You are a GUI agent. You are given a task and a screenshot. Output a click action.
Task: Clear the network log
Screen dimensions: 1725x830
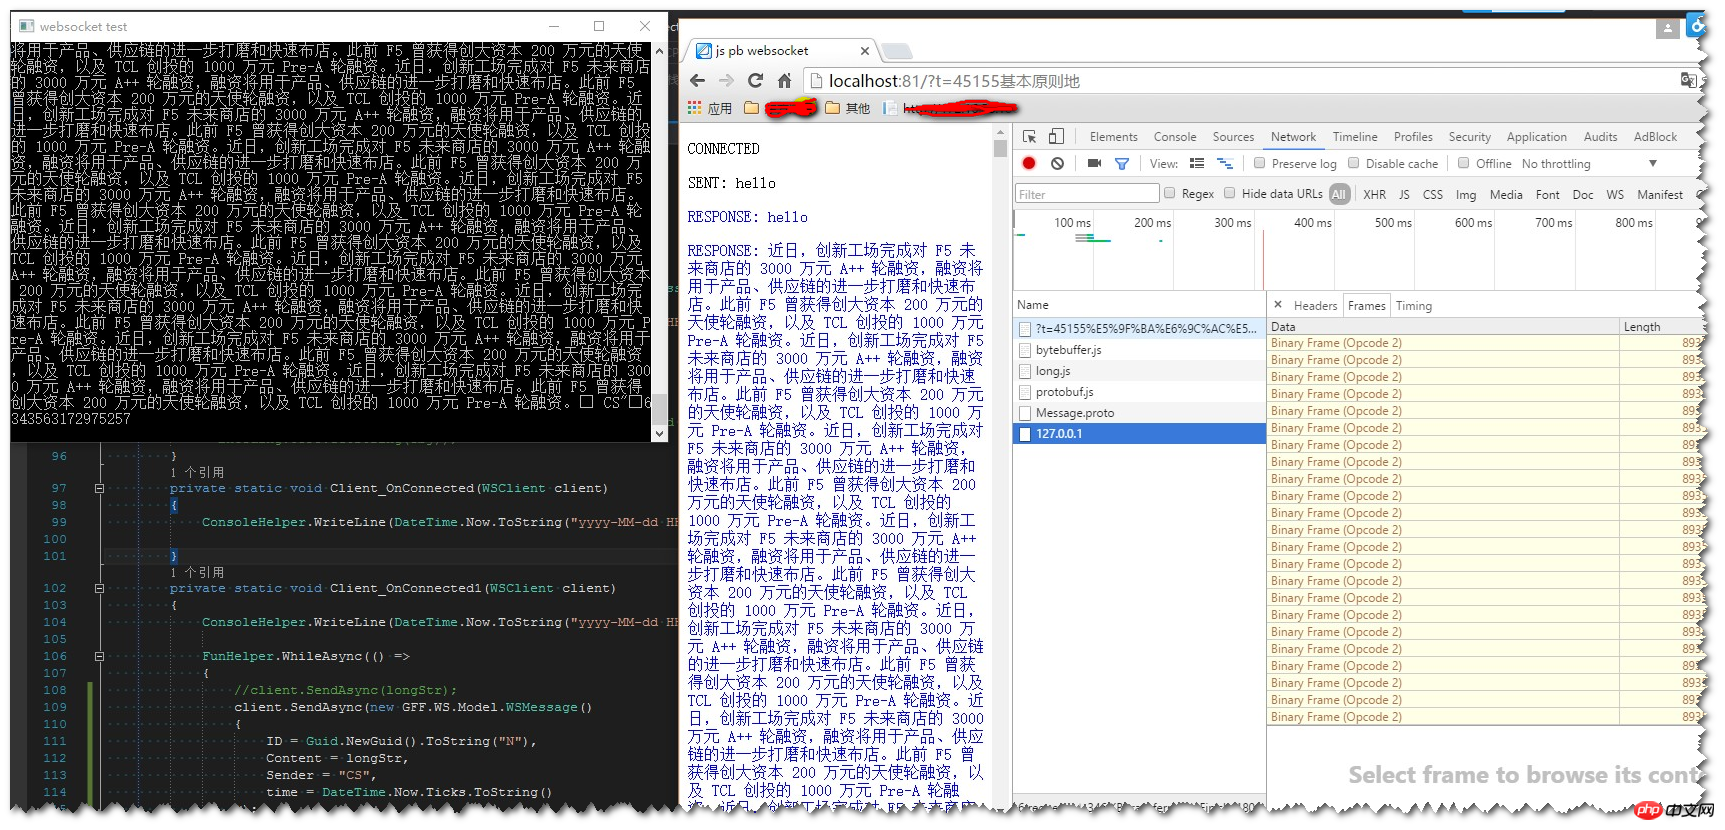click(x=1057, y=163)
